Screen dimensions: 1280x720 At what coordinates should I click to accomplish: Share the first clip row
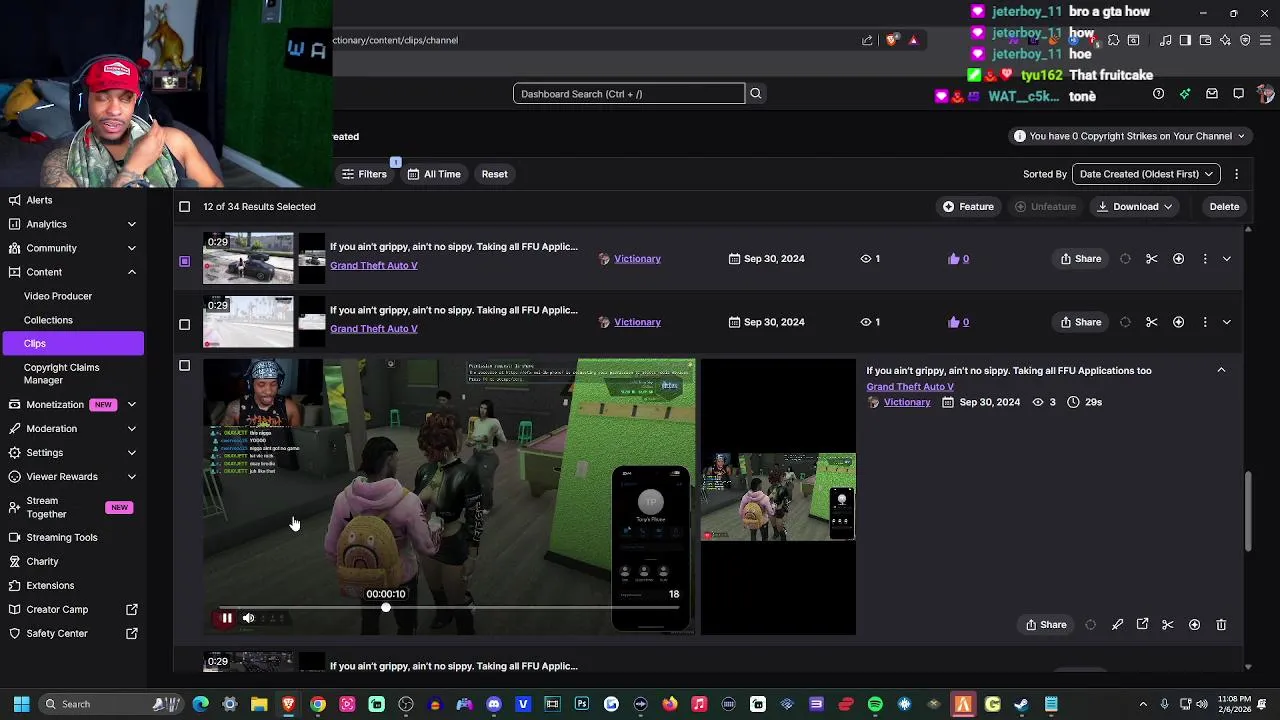click(x=1080, y=259)
